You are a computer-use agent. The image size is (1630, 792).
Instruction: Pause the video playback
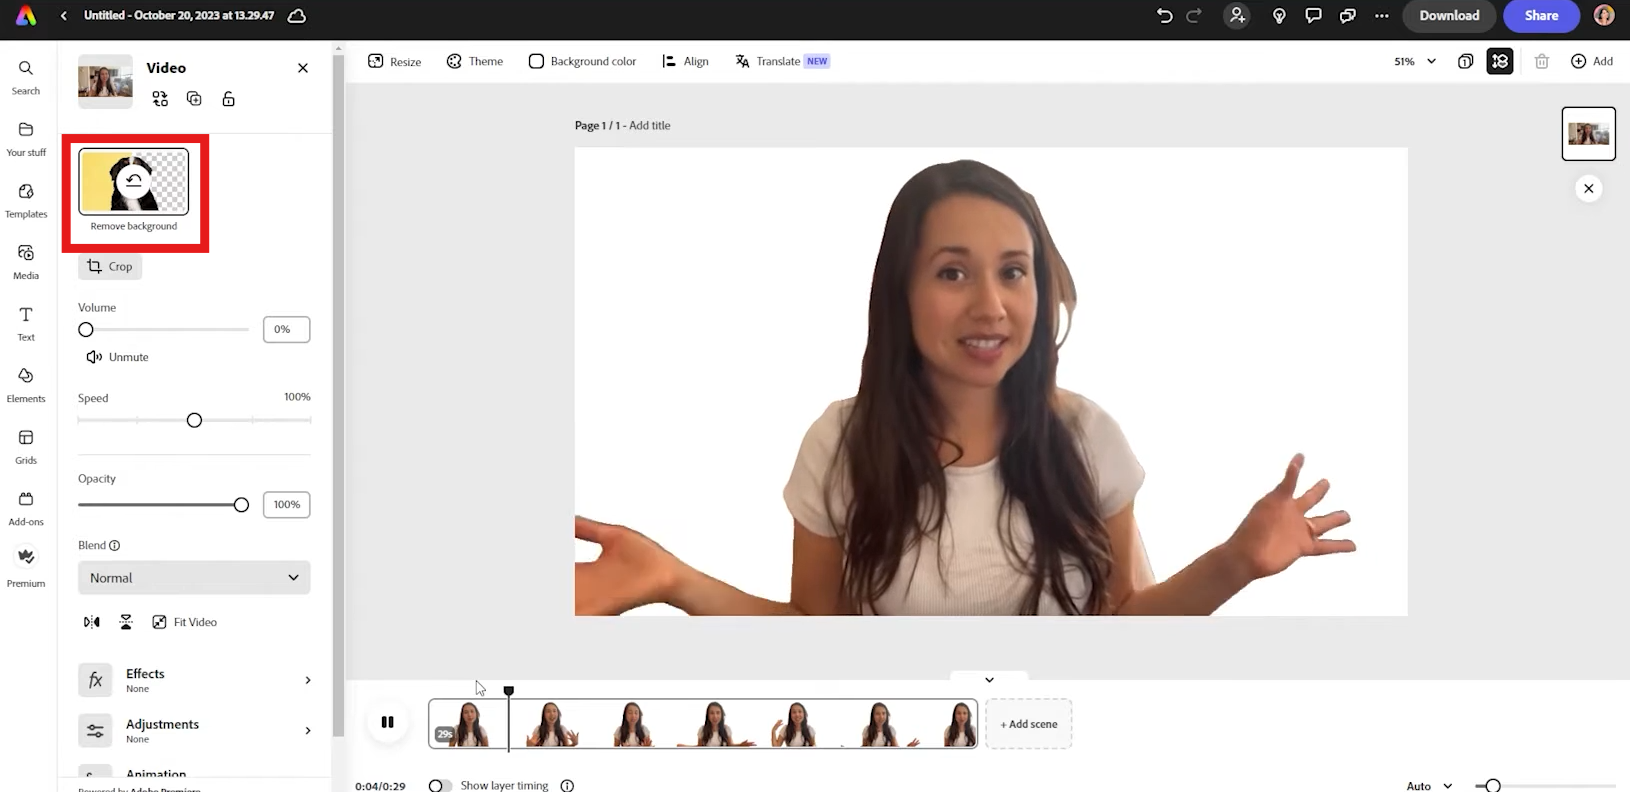coord(387,722)
